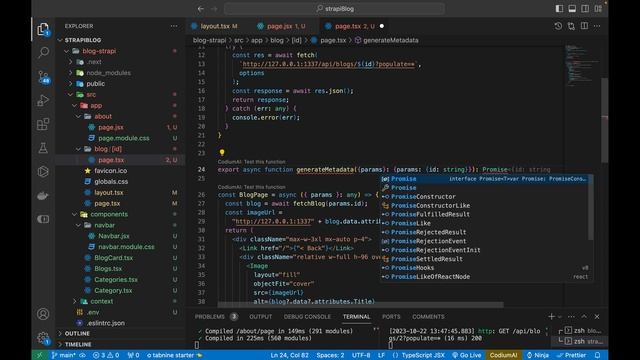Open the timeline history icon in editor toolbar
This screenshot has height=360, width=640.
click(x=558, y=26)
